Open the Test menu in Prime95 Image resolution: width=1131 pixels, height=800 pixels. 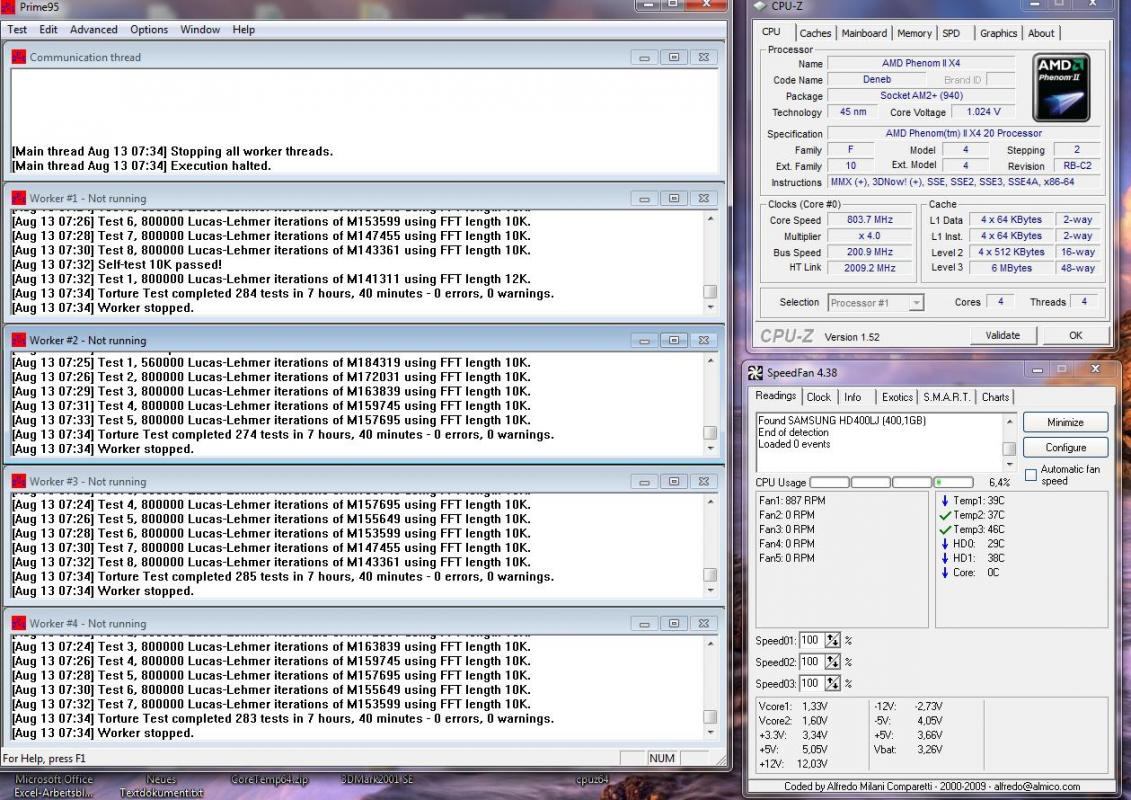[x=17, y=30]
